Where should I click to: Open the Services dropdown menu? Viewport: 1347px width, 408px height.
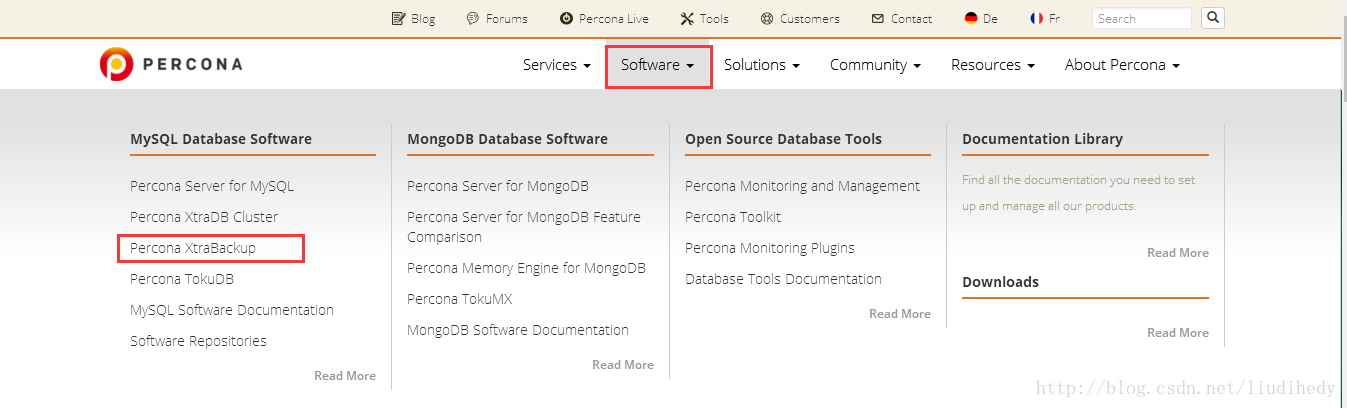[x=557, y=65]
